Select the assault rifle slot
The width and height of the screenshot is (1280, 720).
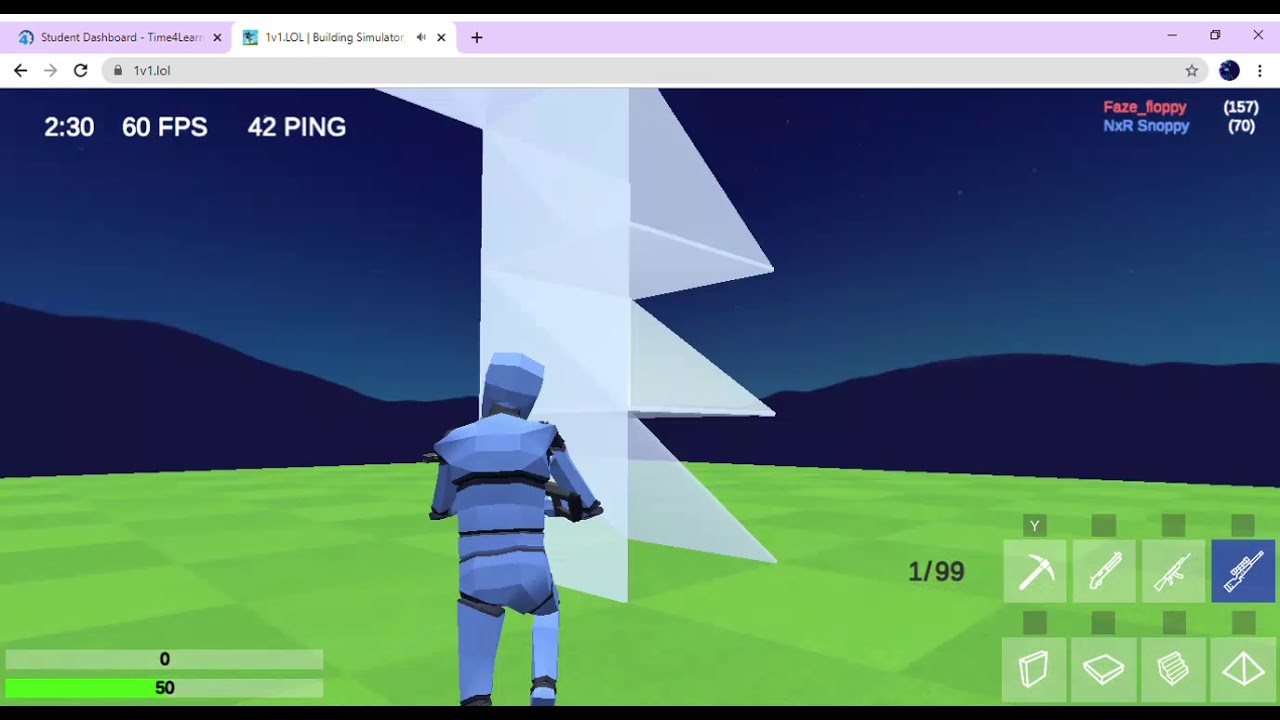1173,571
